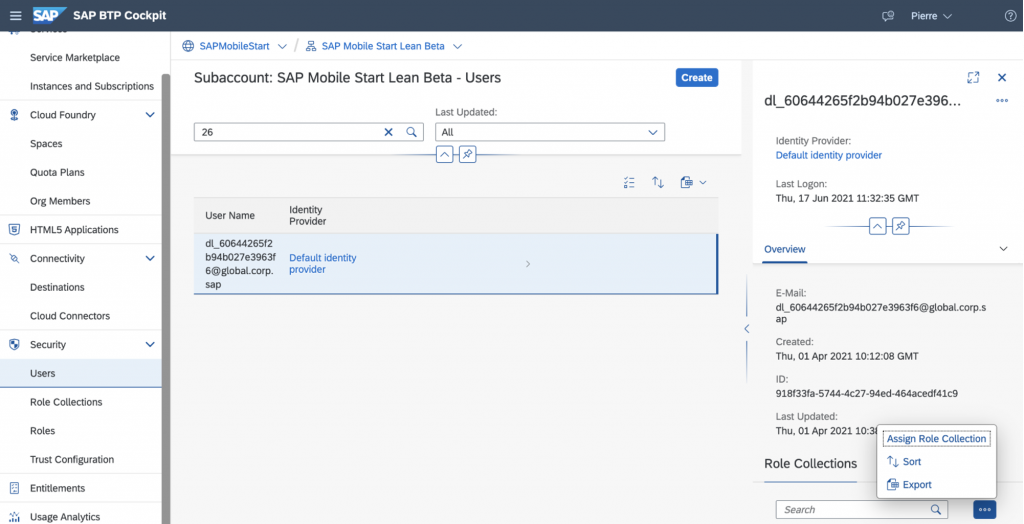
Task: Open the feedback chat icon in header
Action: pos(887,16)
